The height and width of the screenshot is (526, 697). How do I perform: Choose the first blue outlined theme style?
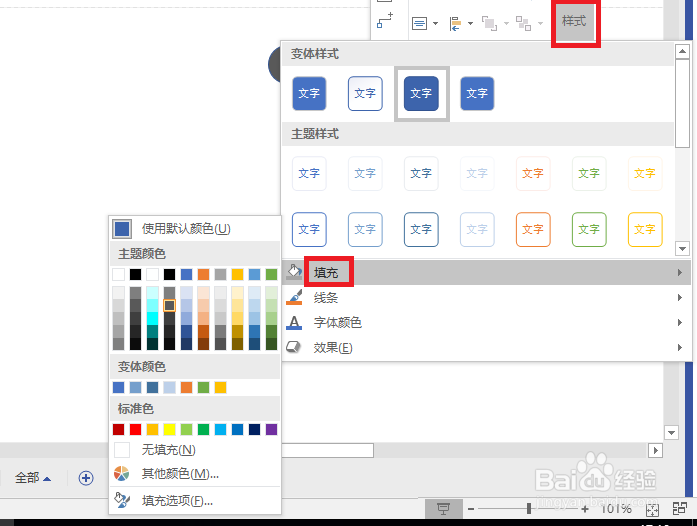coord(309,229)
